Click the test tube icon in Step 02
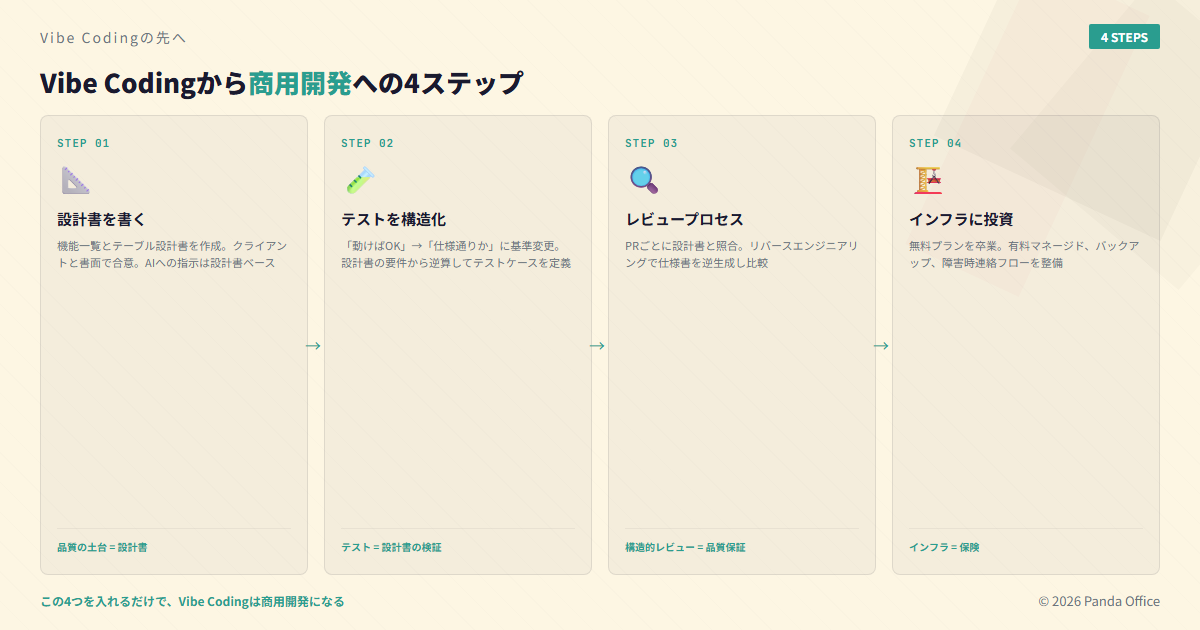1200x630 pixels. coord(359,180)
